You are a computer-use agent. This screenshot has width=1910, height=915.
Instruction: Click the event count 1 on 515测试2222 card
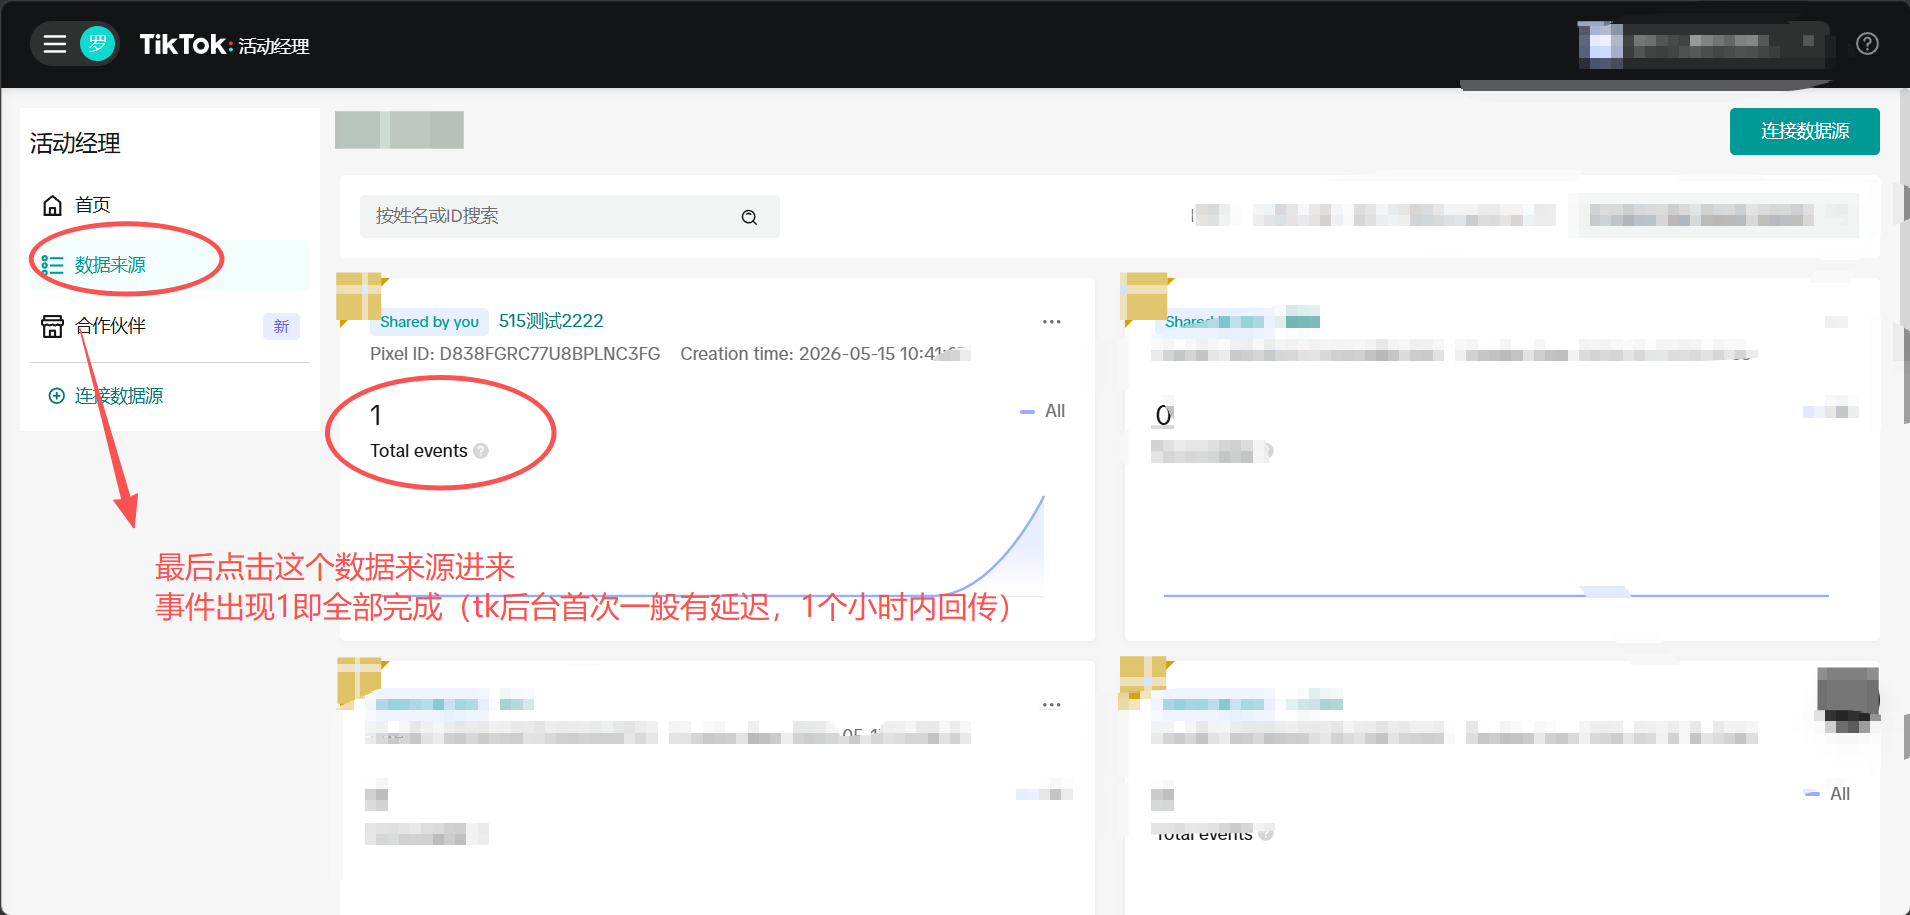376,415
